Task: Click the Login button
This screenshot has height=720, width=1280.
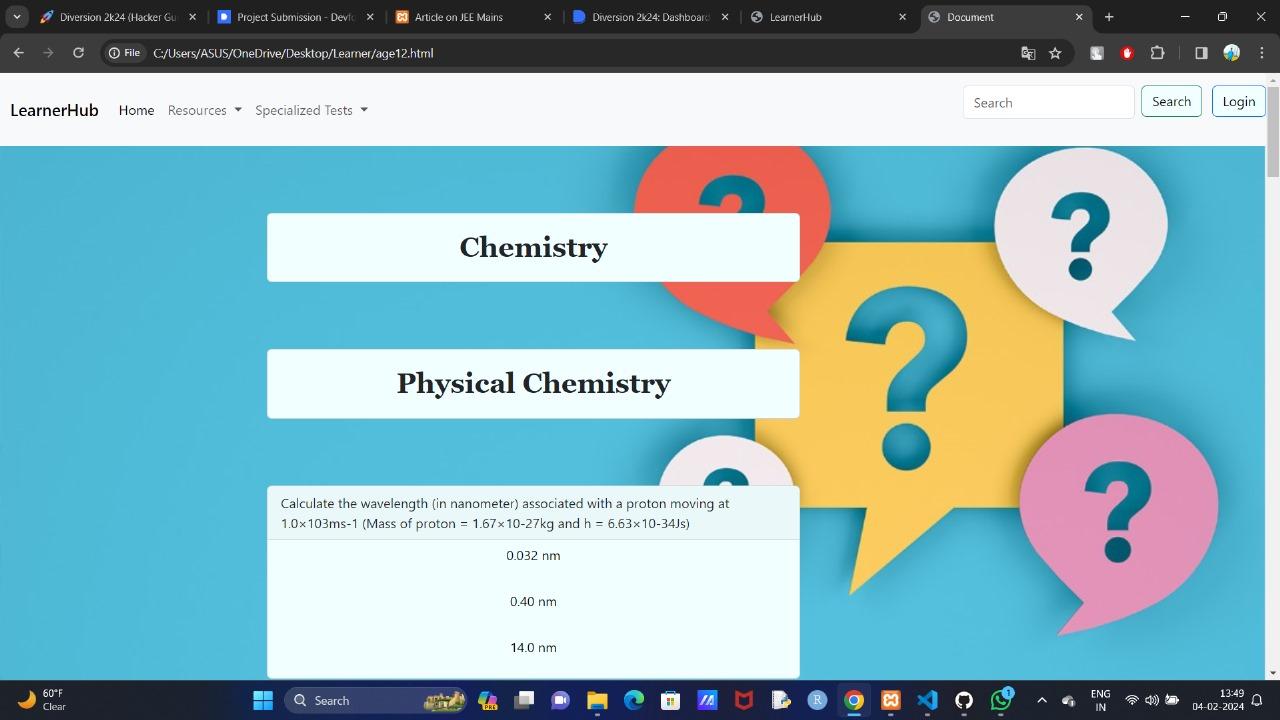Action: (x=1238, y=101)
